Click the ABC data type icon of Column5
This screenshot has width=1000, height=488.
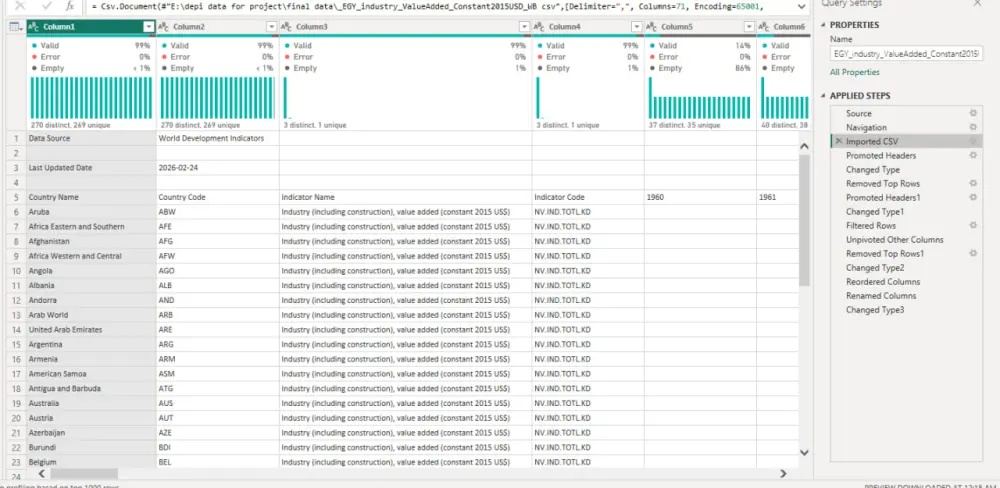pos(652,27)
